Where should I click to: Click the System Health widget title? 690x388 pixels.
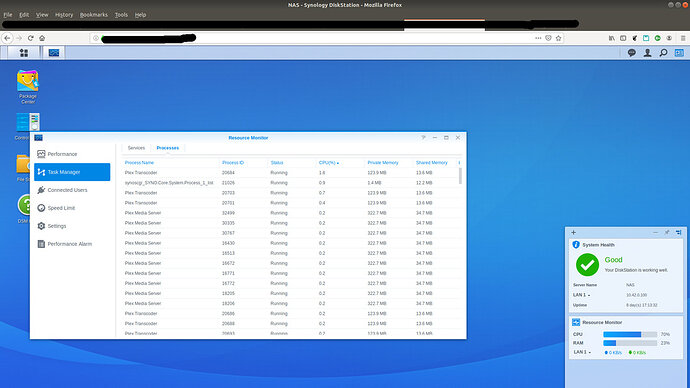coord(598,245)
